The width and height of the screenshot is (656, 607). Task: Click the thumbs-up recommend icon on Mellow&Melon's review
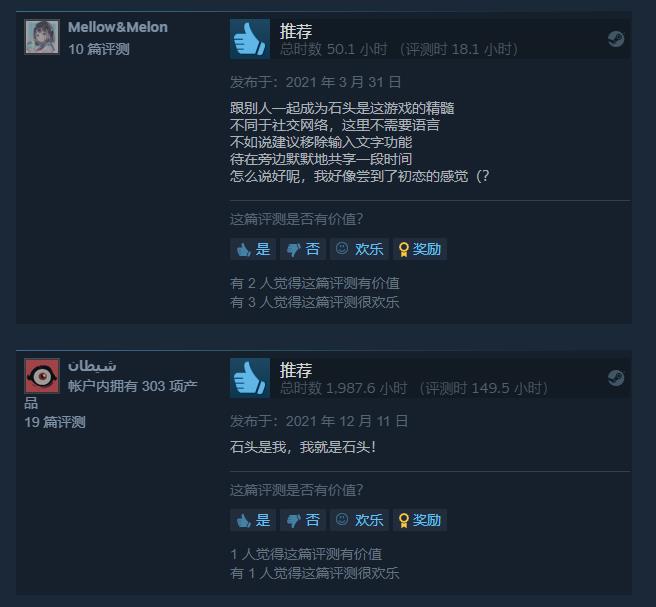click(250, 39)
